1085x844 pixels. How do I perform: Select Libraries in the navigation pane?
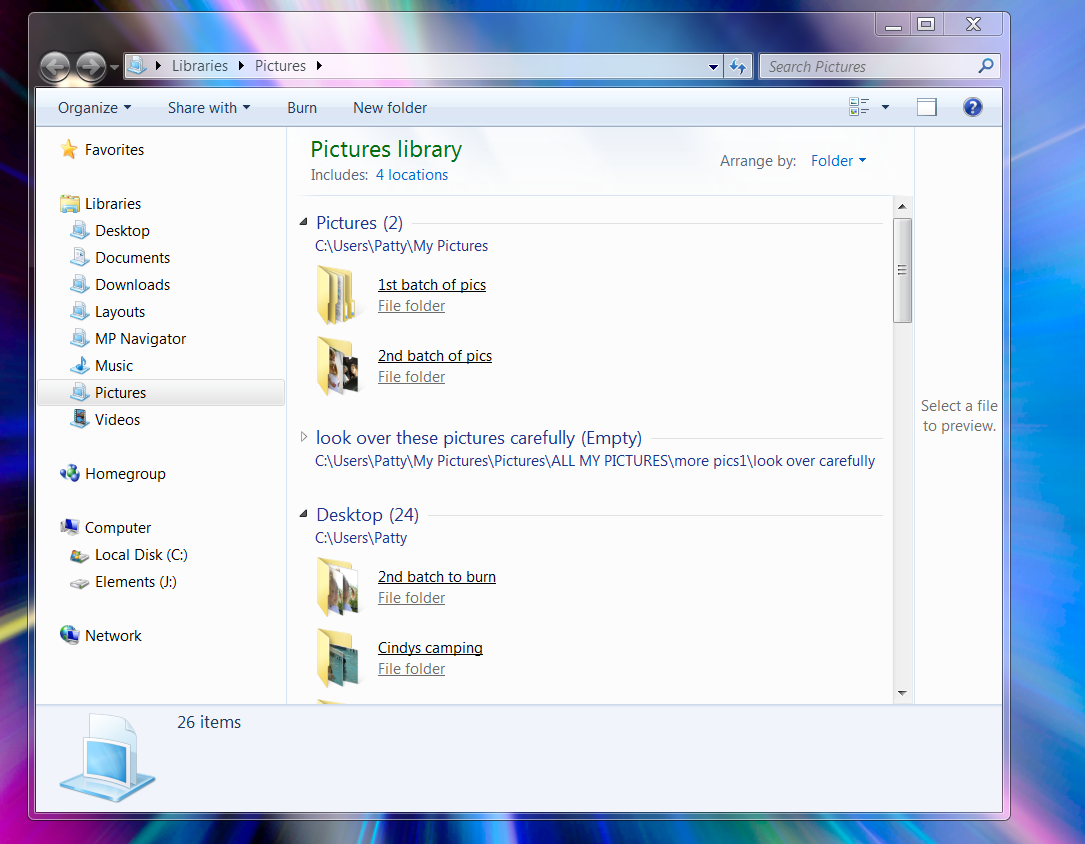pyautogui.click(x=113, y=203)
